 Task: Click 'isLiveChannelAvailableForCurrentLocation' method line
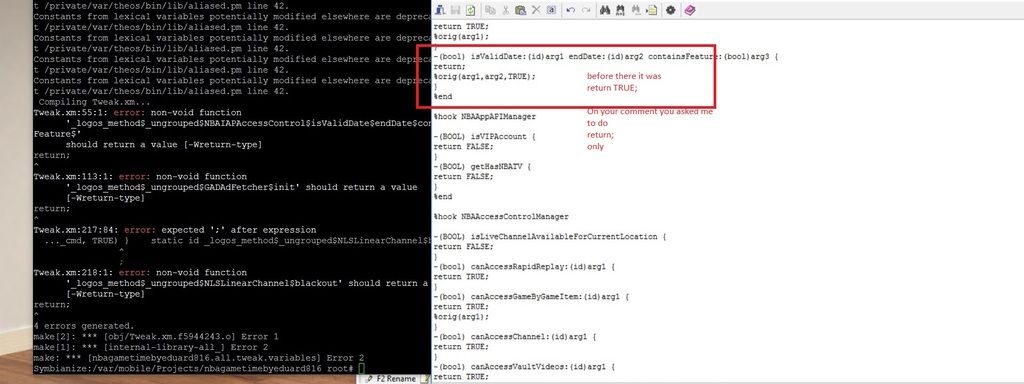pos(549,236)
